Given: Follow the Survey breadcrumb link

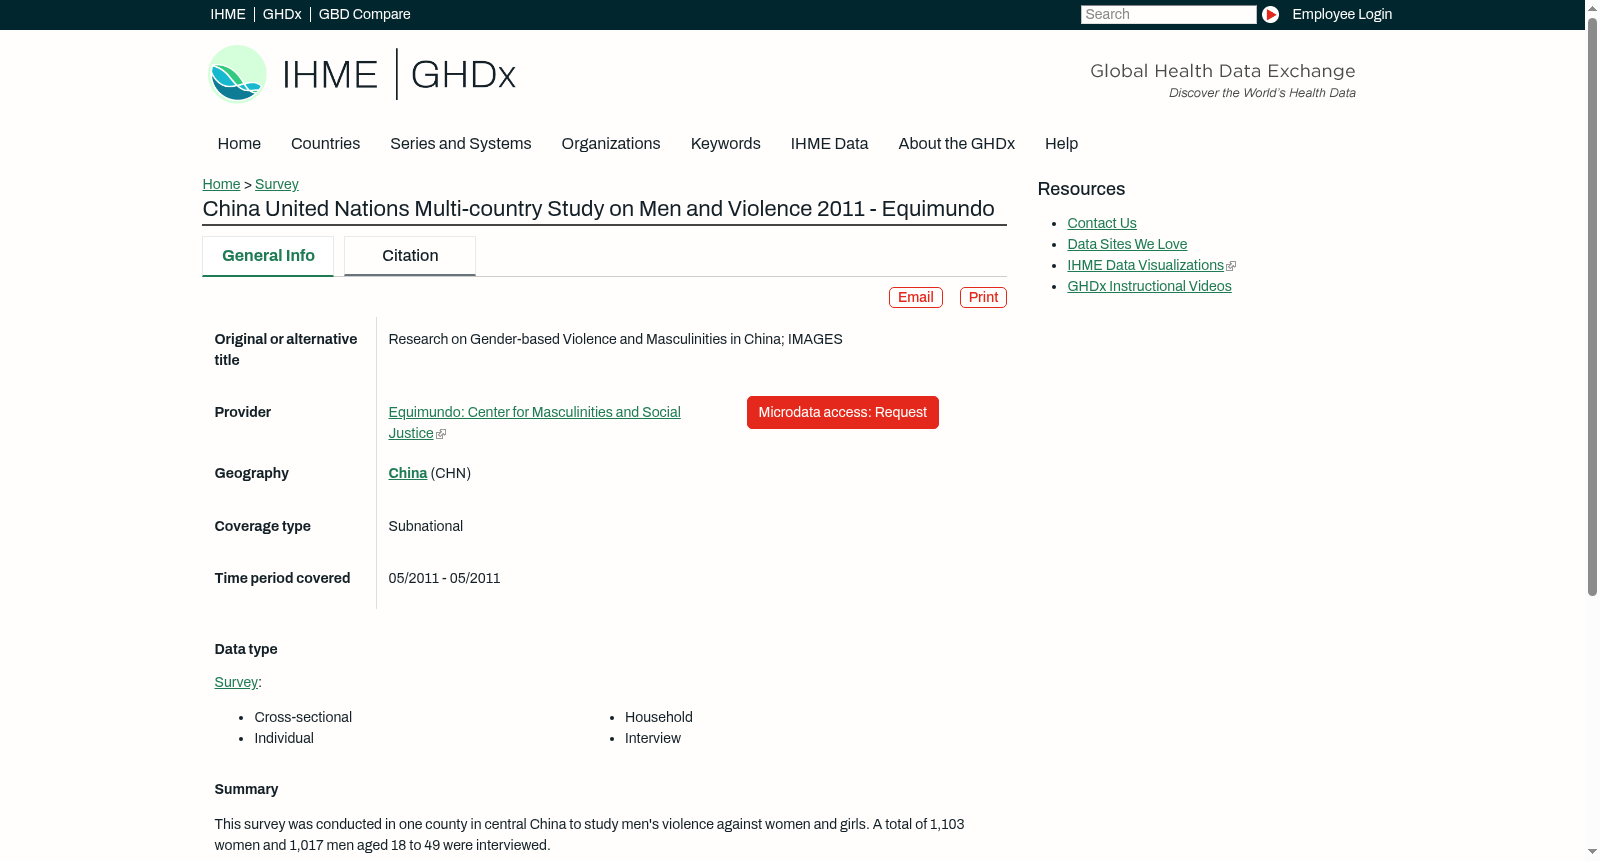Looking at the screenshot, I should [x=277, y=184].
